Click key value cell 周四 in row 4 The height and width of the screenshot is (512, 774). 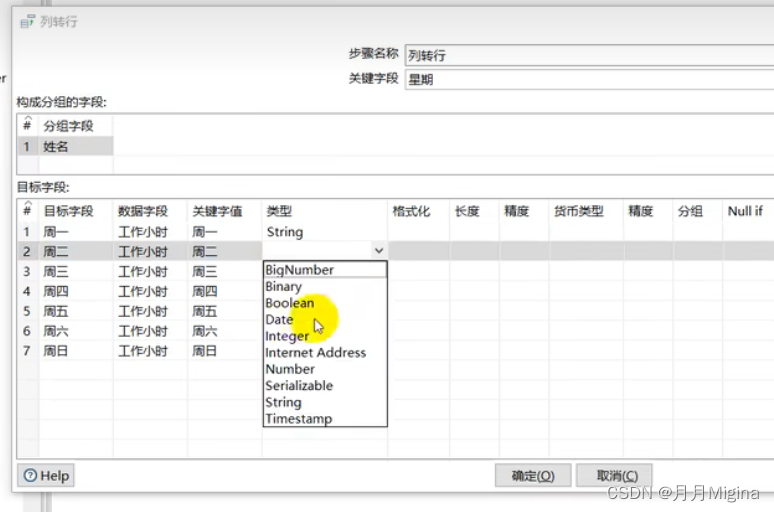tap(225, 291)
